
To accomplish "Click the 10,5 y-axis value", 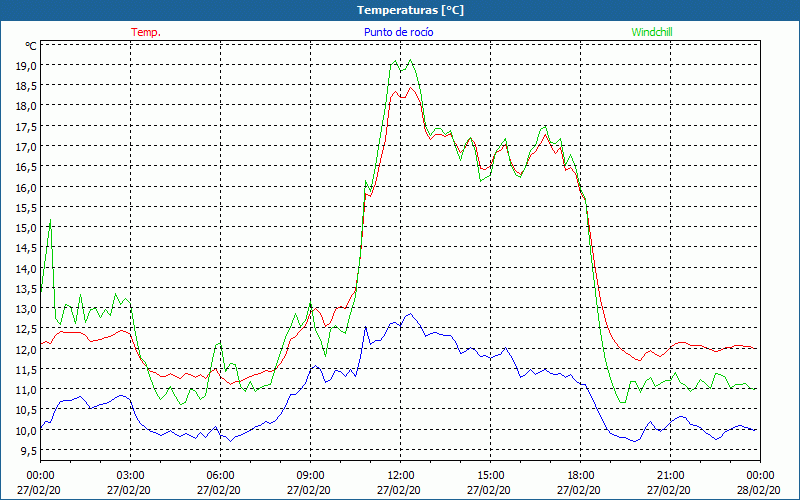I will [27, 410].
